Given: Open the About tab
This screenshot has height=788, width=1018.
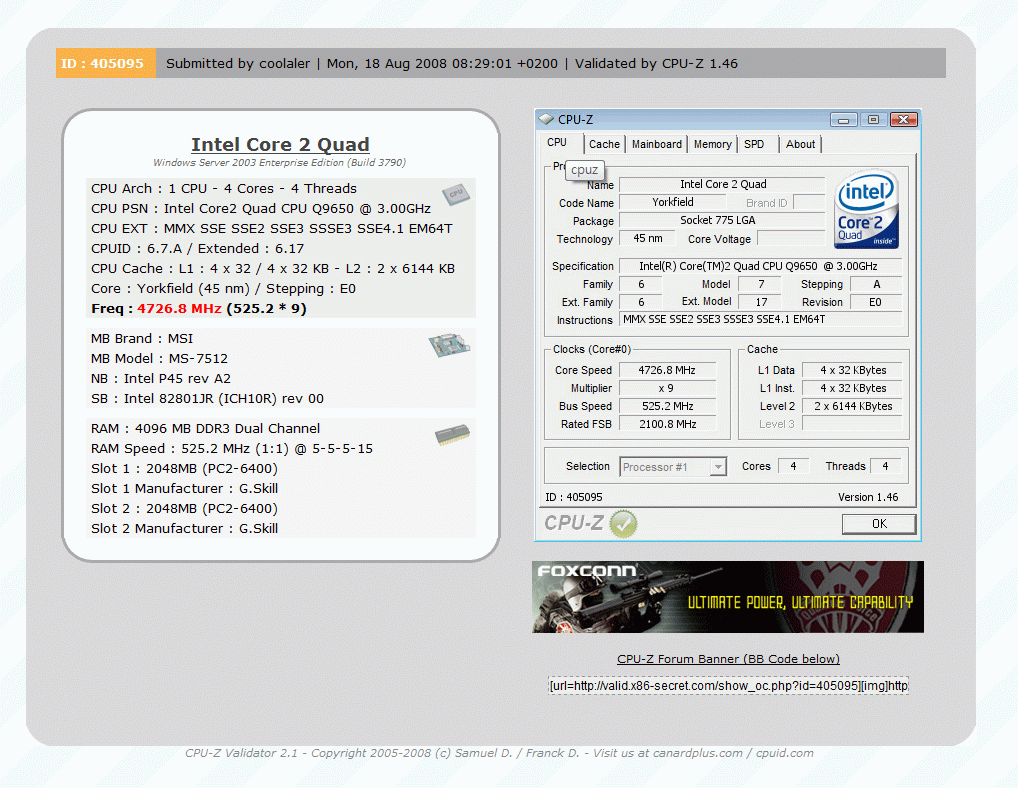Looking at the screenshot, I should click(x=800, y=144).
